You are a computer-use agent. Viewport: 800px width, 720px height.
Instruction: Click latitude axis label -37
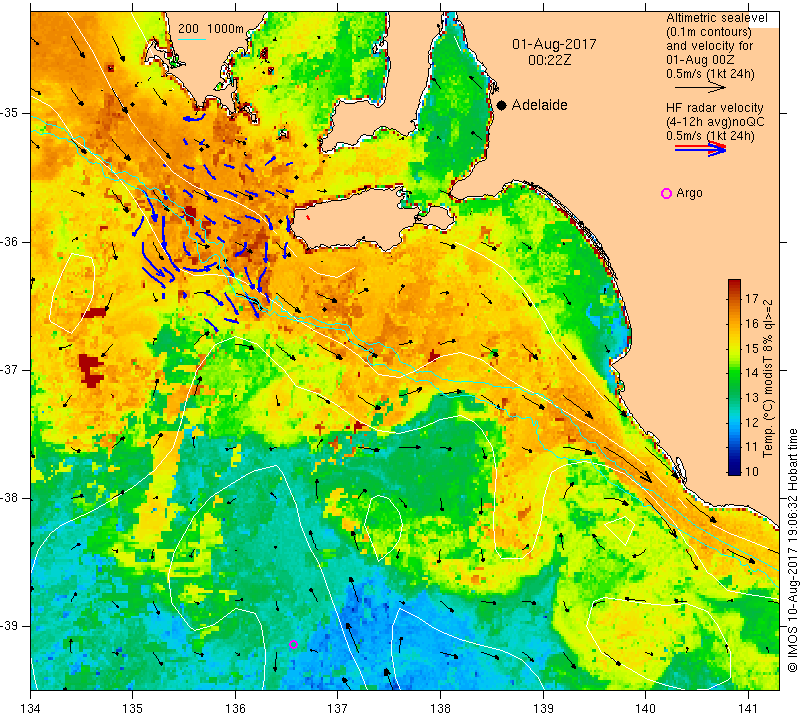tap(10, 369)
